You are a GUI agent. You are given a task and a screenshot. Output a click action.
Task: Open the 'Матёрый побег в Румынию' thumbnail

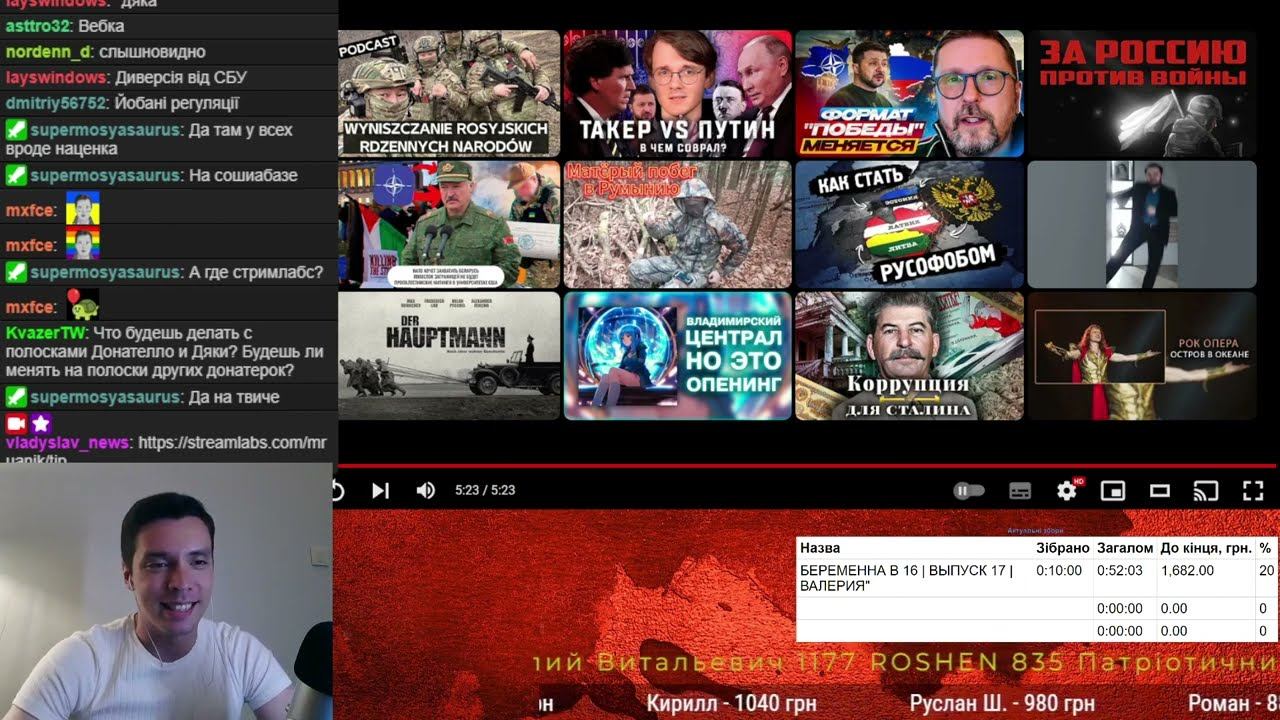(x=677, y=224)
